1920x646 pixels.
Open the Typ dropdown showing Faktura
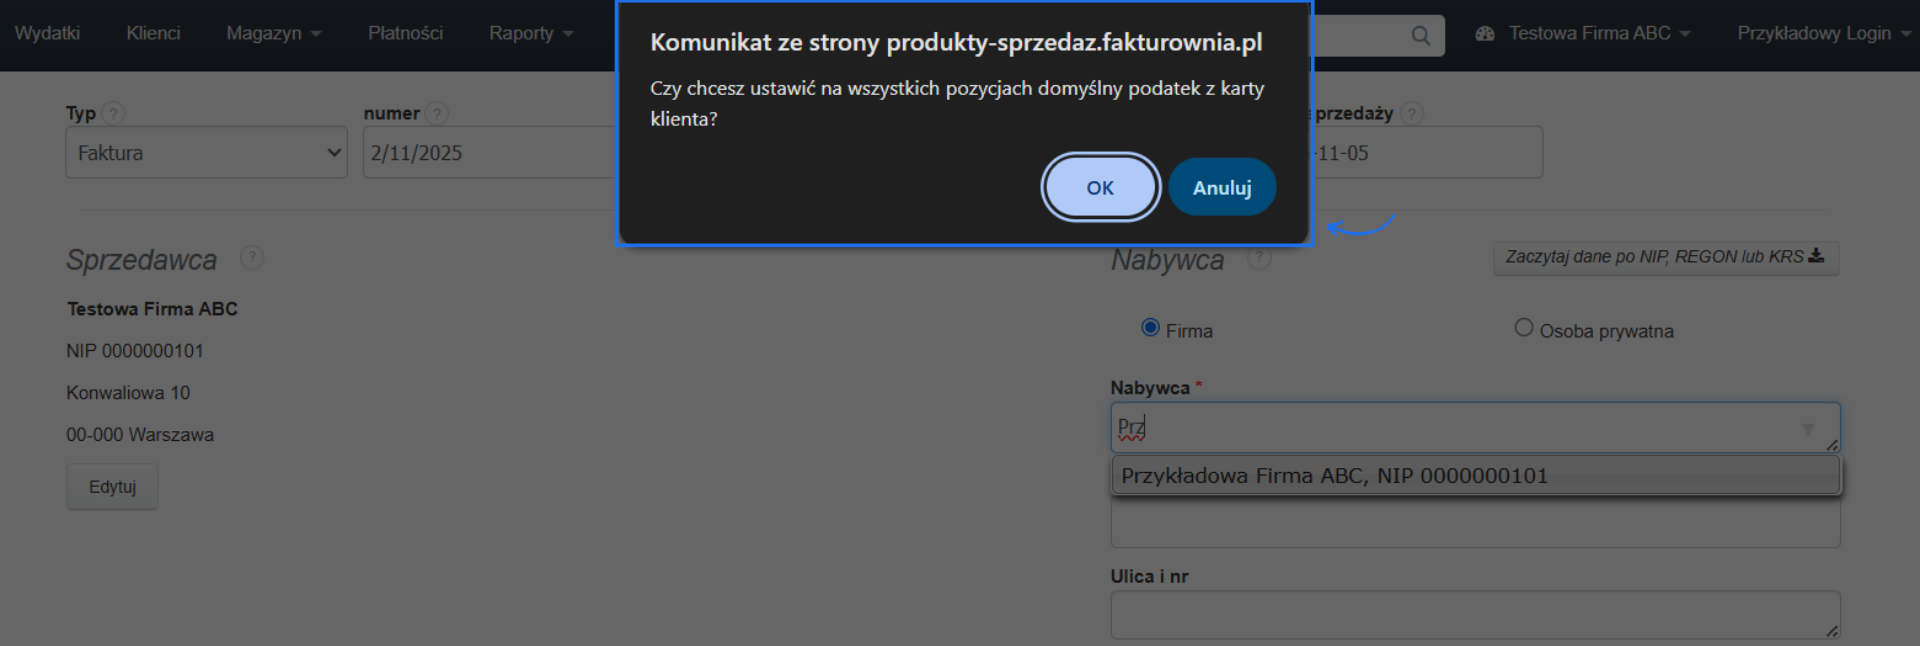(x=206, y=152)
